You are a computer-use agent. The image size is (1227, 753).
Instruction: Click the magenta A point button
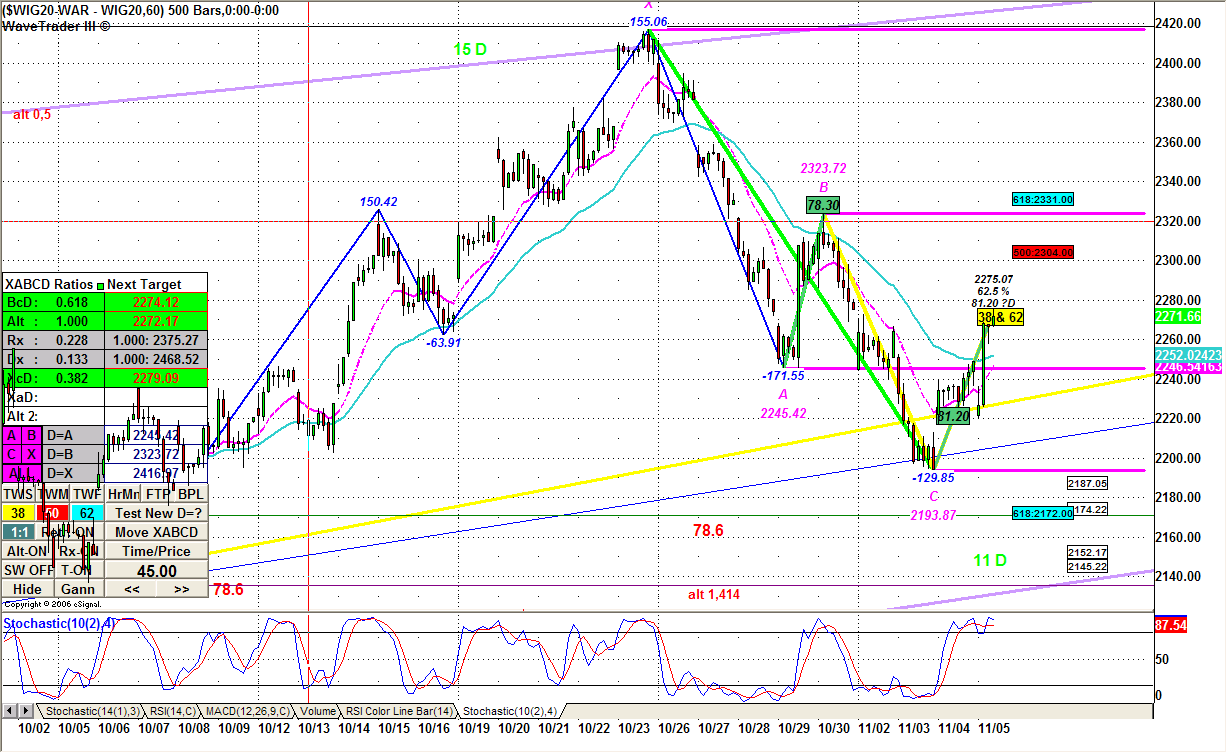(12, 435)
